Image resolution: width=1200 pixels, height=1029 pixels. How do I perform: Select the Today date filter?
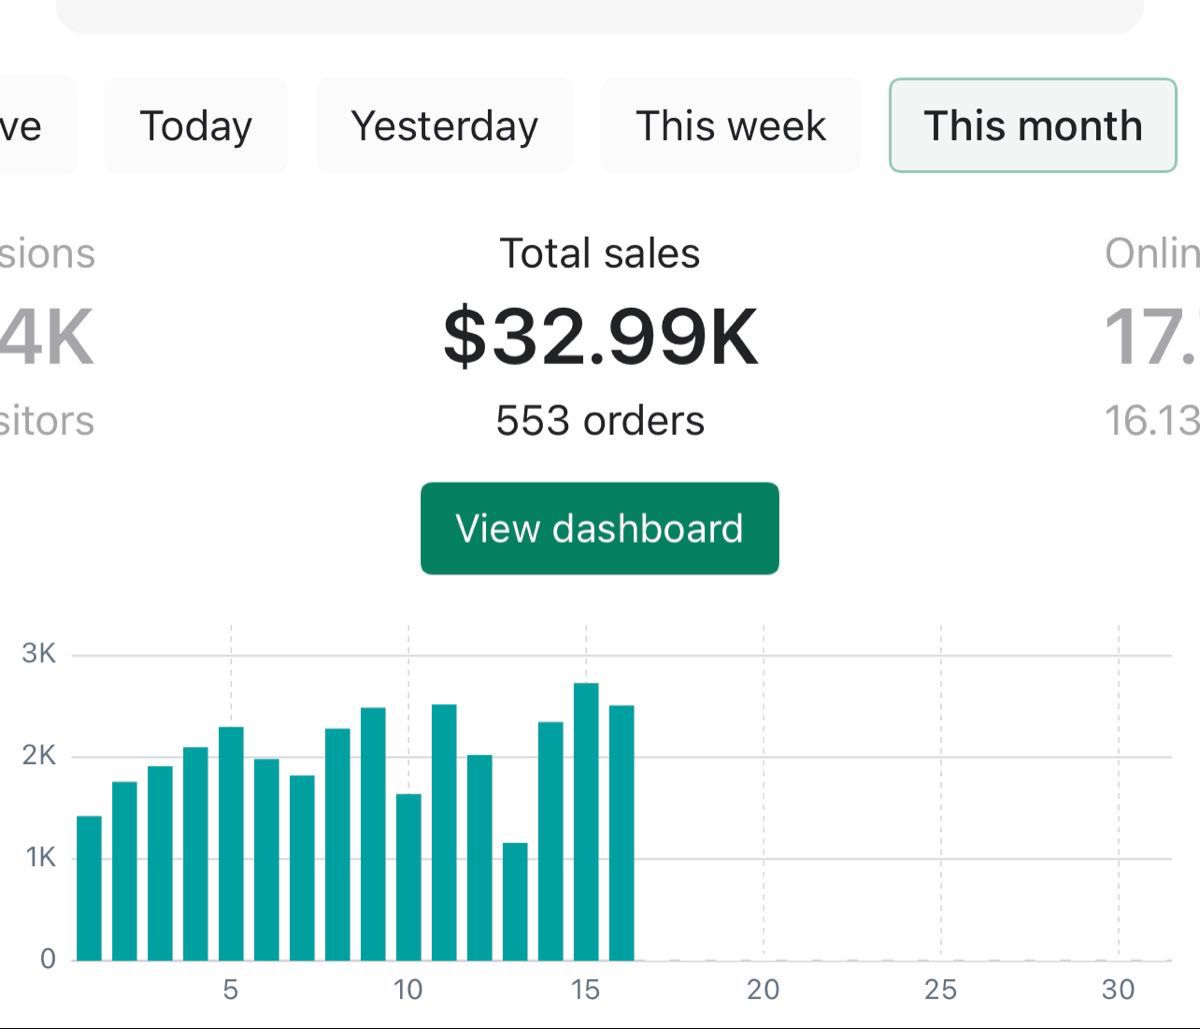point(196,126)
